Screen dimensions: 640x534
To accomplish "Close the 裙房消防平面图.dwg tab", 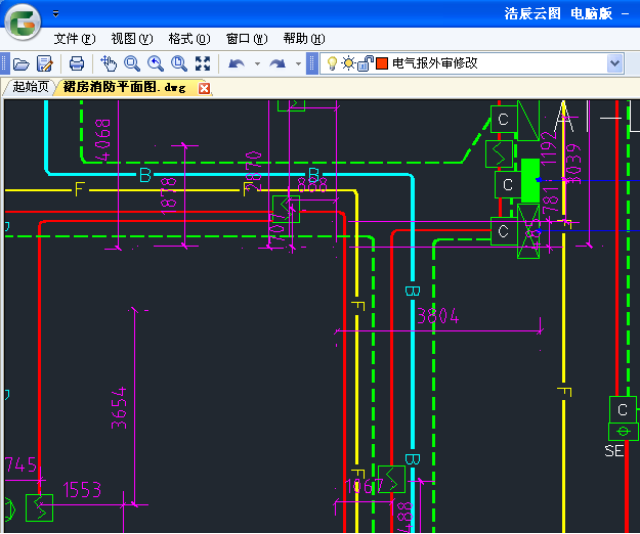I will click(x=205, y=88).
